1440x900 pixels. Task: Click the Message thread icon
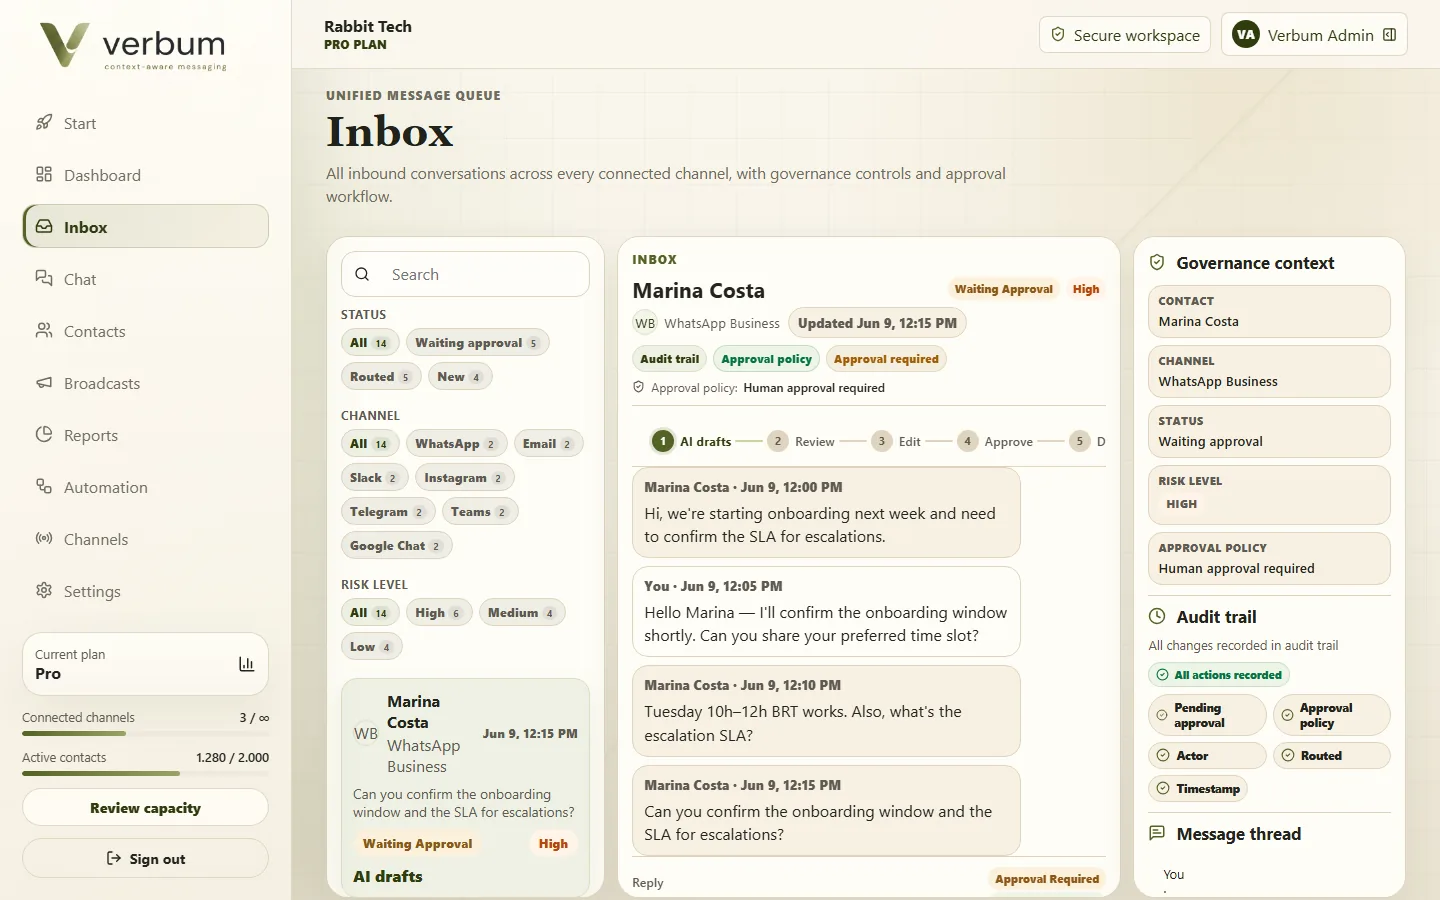(1157, 833)
